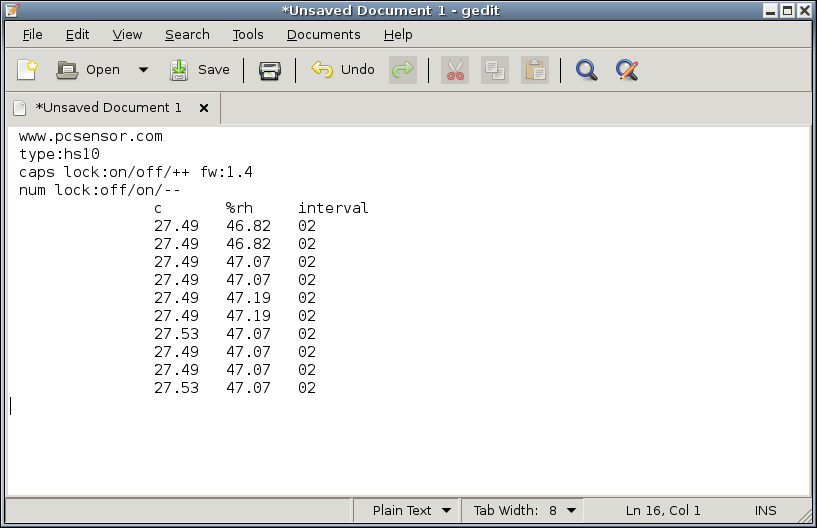Open the Search menu

coord(187,34)
